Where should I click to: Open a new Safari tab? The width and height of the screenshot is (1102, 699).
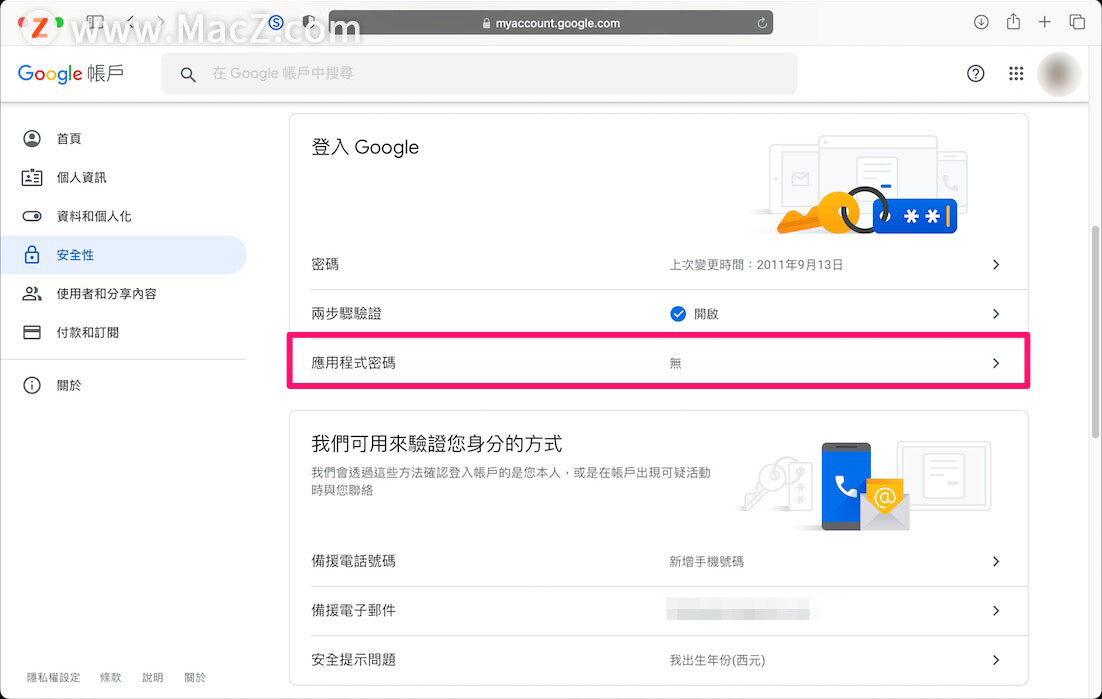coord(1044,22)
